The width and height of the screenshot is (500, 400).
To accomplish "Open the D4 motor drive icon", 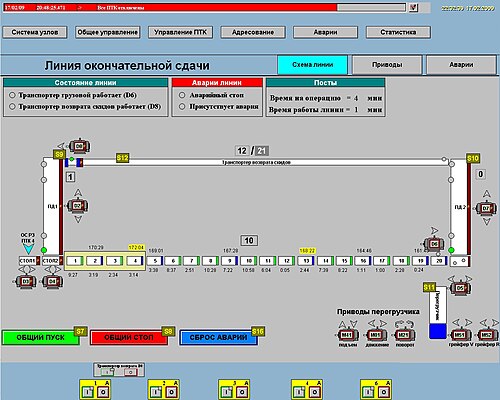I will (x=52, y=281).
